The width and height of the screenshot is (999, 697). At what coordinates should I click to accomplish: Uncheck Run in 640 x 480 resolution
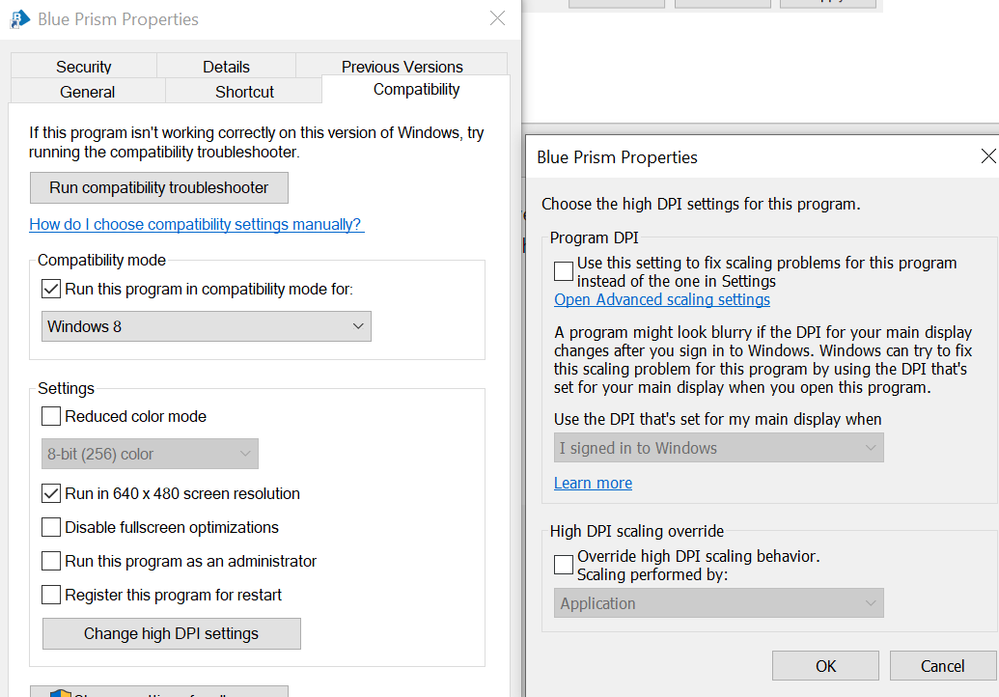(x=52, y=494)
